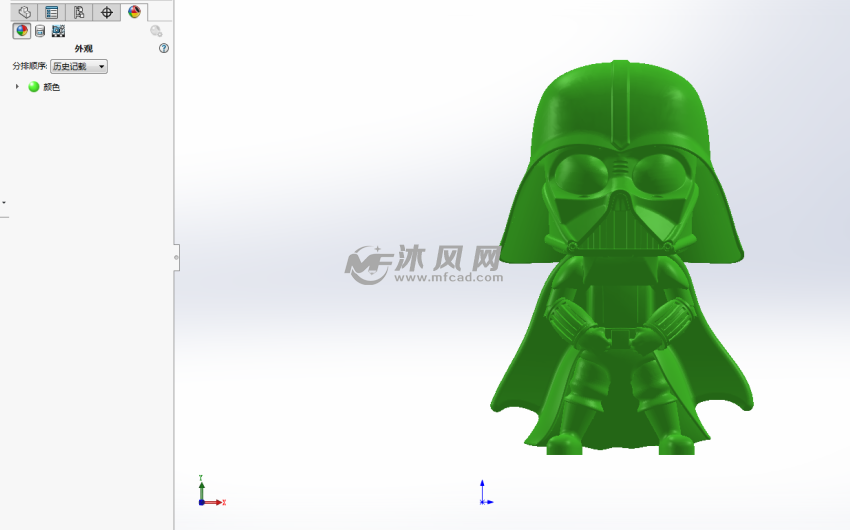Show appearances view with color sphere icon
Screen dimensions: 850x530
(21, 31)
